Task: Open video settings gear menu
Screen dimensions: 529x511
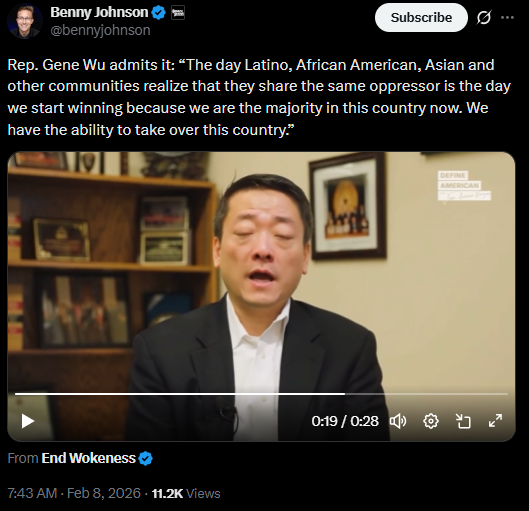Action: click(431, 421)
